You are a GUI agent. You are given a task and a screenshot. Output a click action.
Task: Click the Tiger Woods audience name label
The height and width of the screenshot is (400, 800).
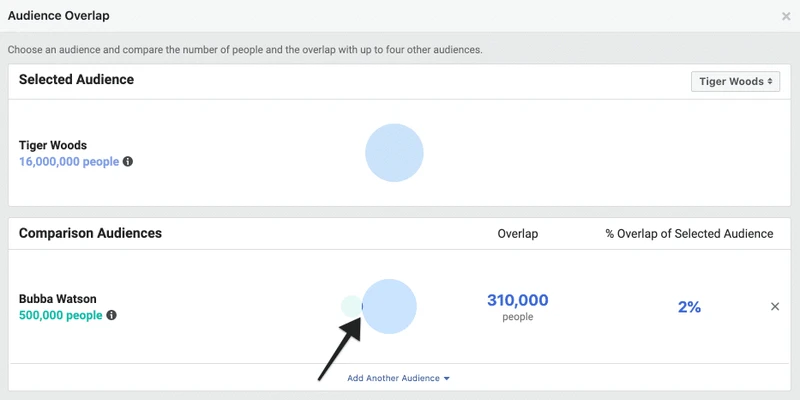pos(53,145)
